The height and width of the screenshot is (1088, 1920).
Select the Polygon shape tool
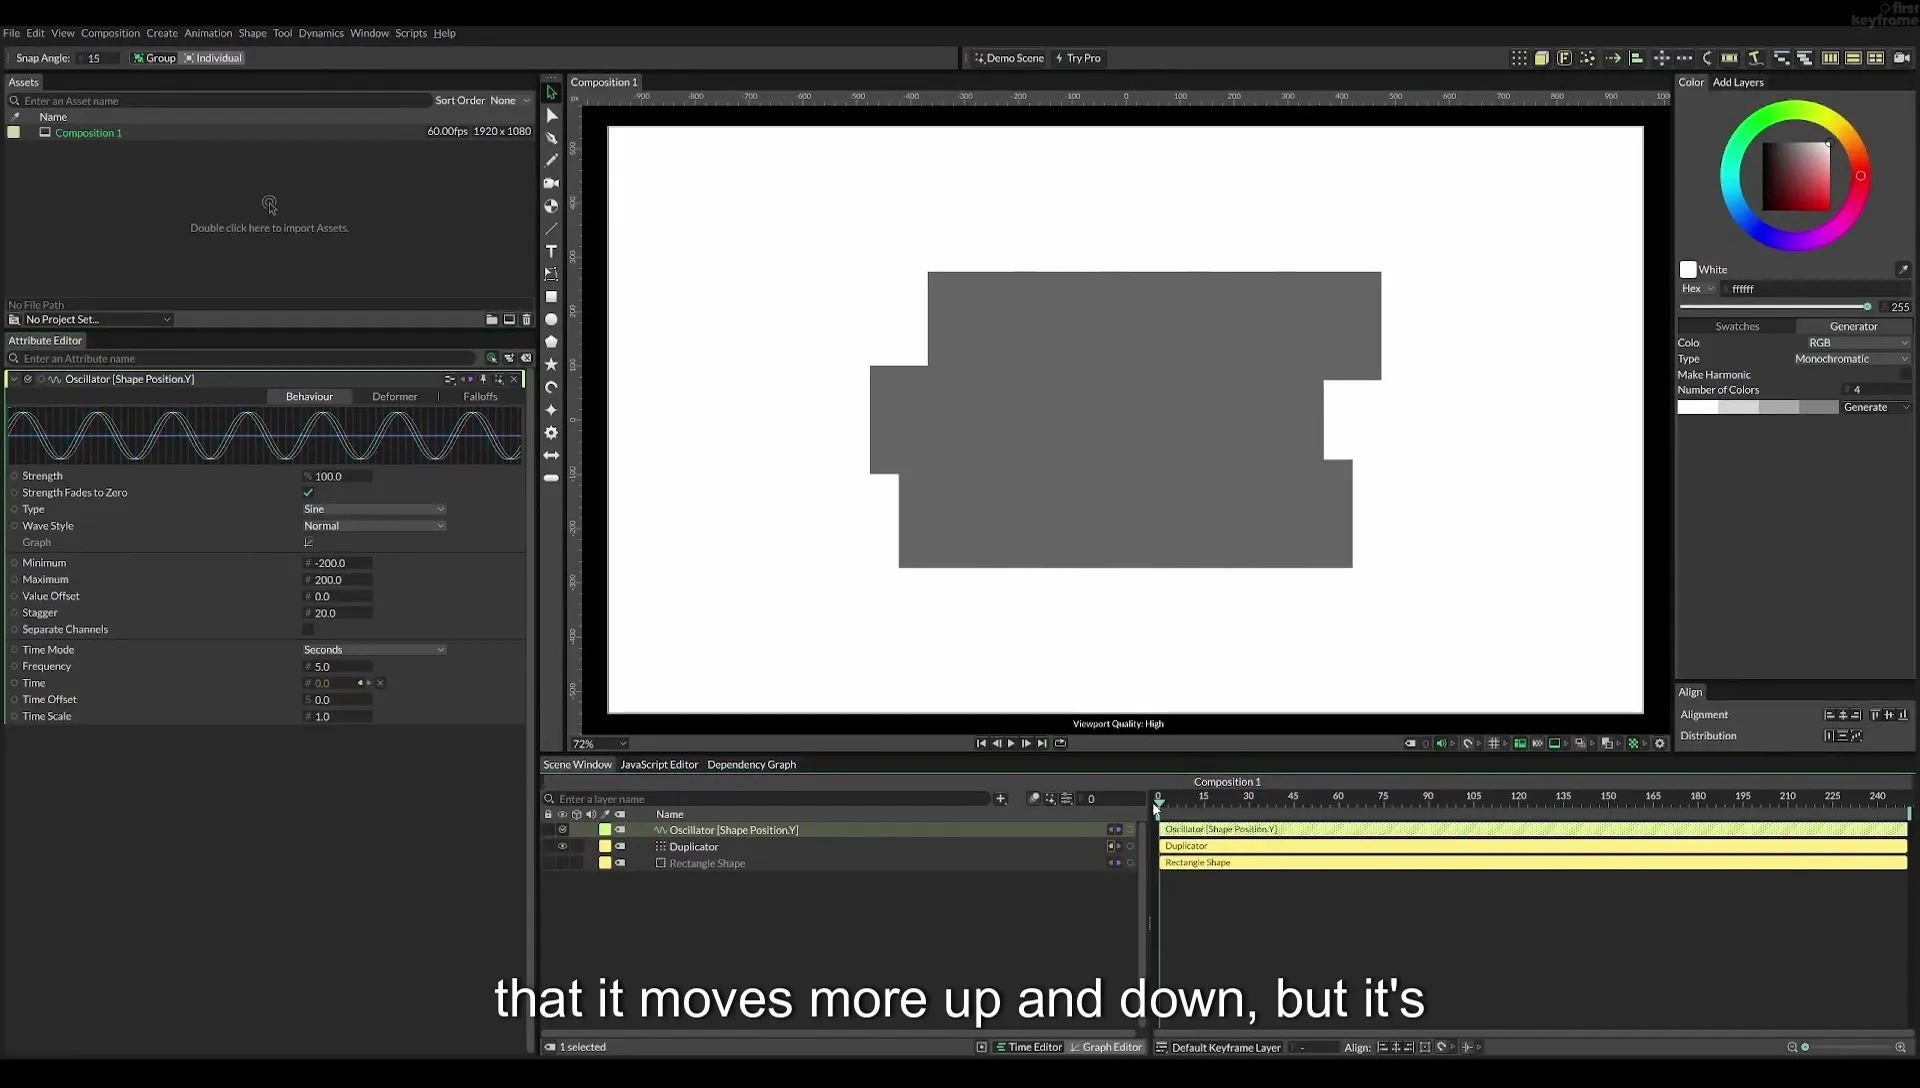(551, 342)
